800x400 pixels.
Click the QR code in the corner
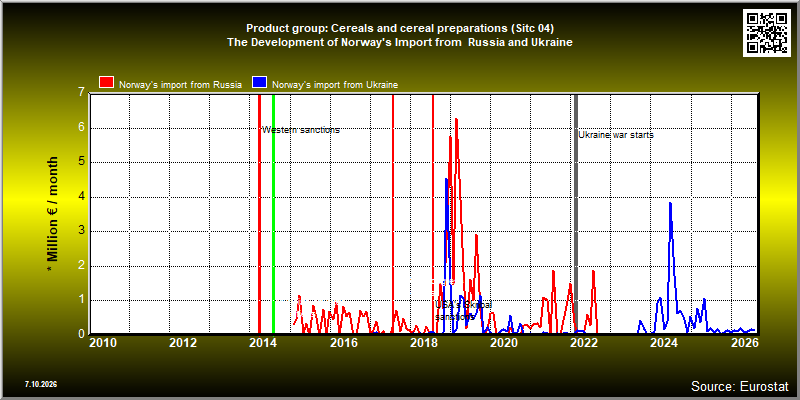(767, 33)
